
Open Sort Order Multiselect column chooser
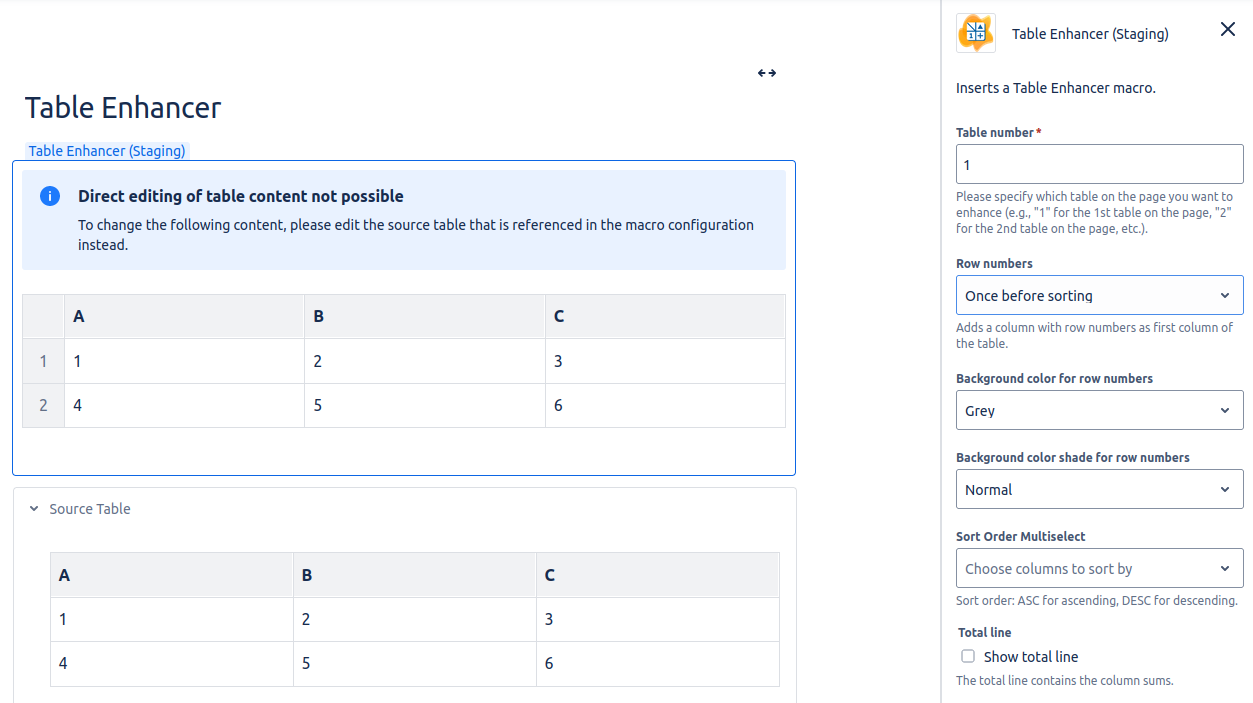tap(1098, 569)
